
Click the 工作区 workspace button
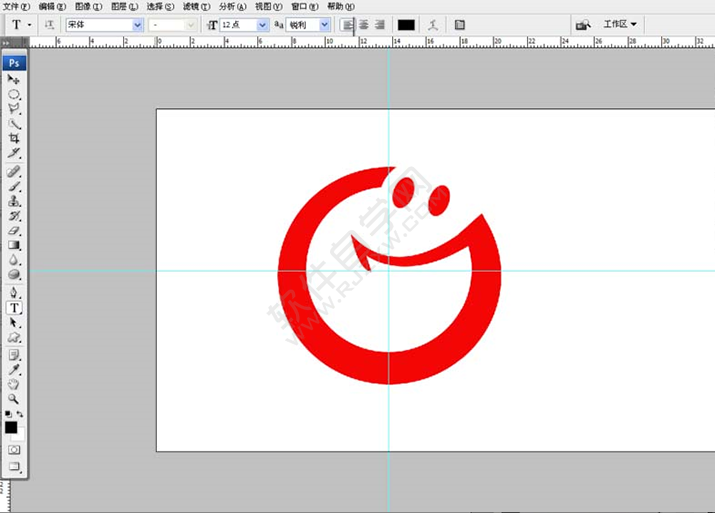coord(620,24)
